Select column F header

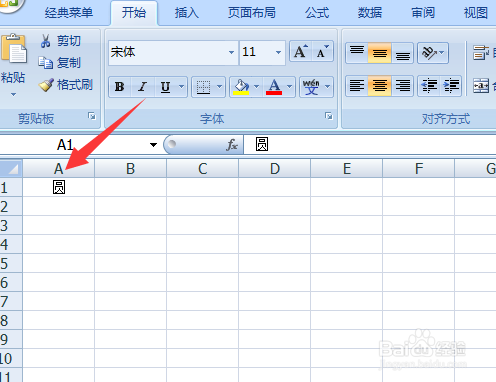click(418, 169)
